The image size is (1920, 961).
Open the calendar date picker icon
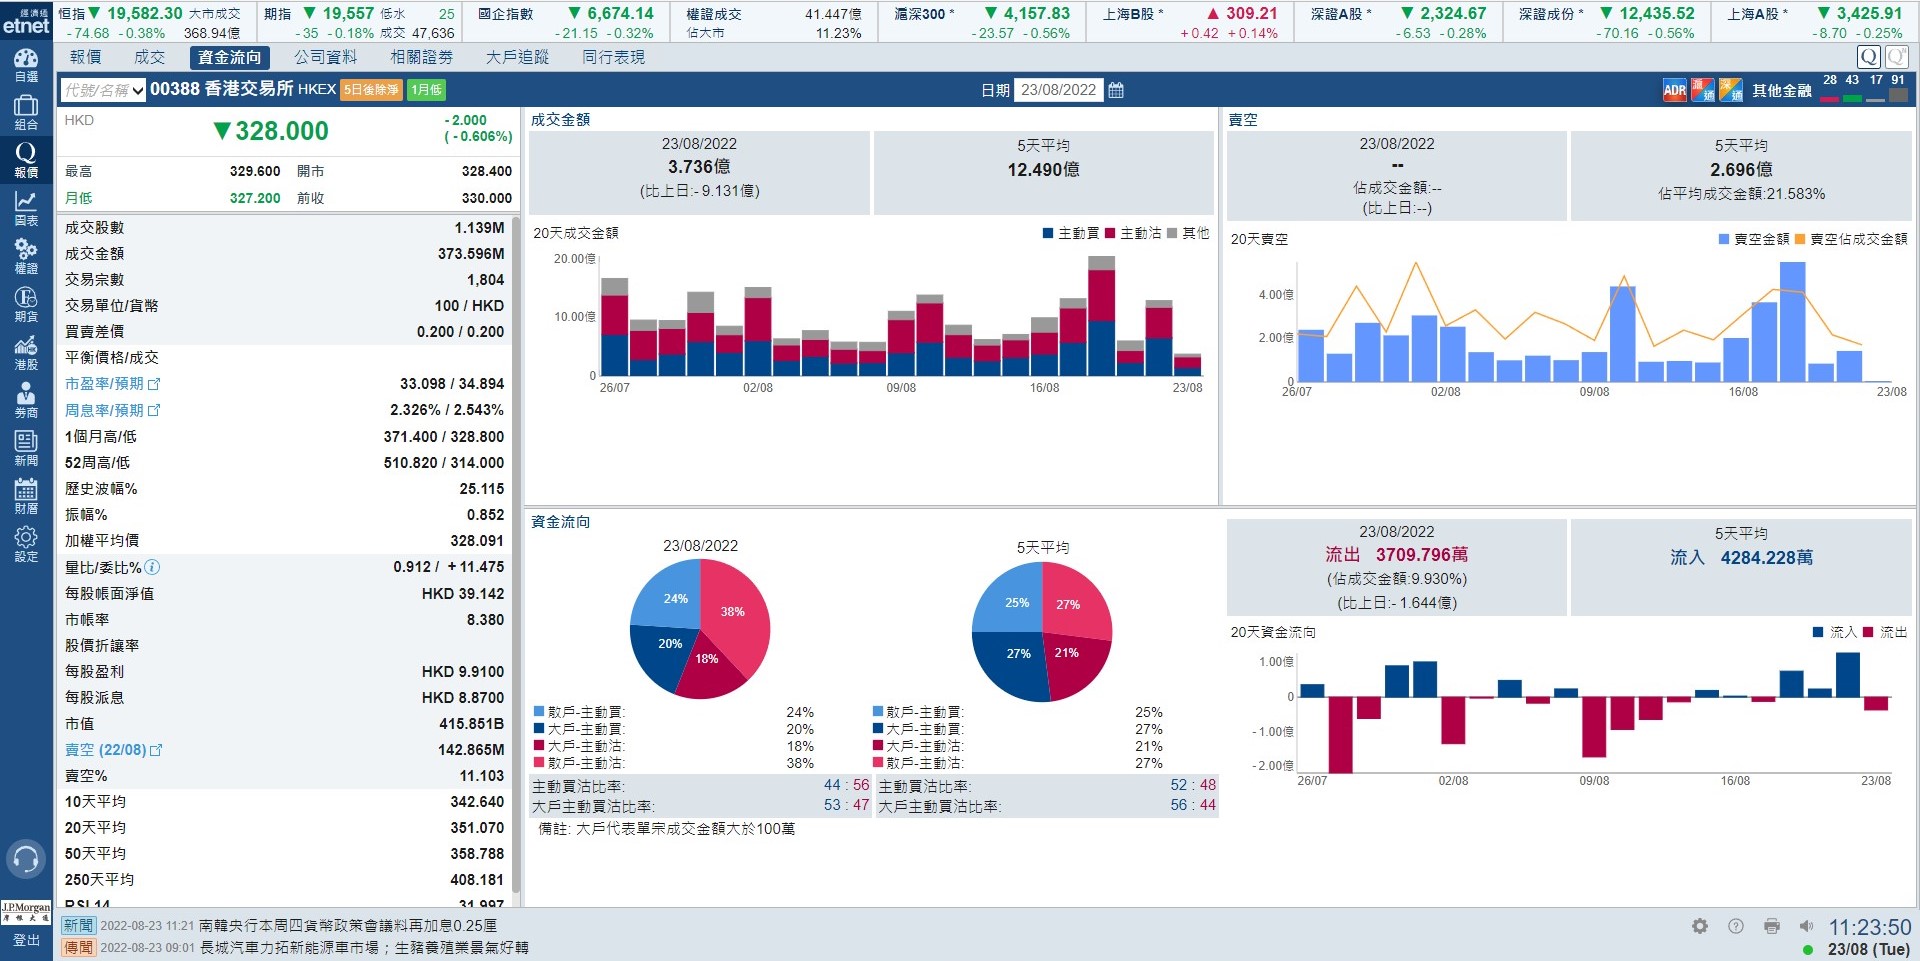click(x=1116, y=90)
